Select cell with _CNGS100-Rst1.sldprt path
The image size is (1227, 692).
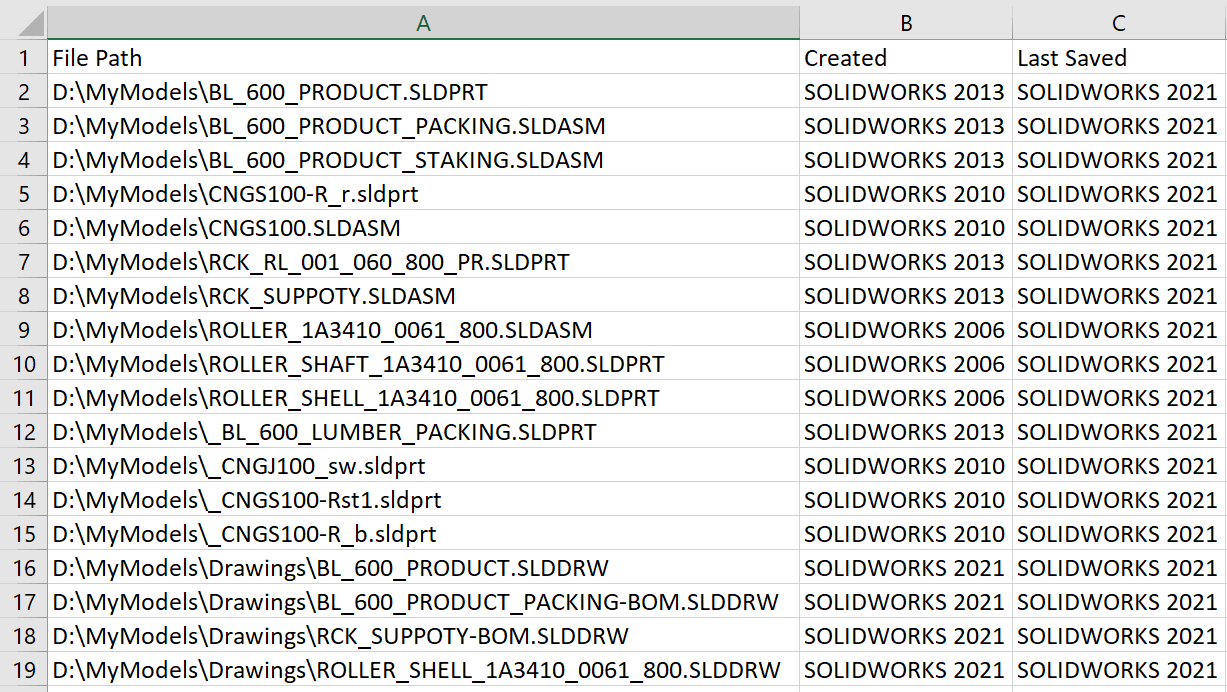[423, 500]
